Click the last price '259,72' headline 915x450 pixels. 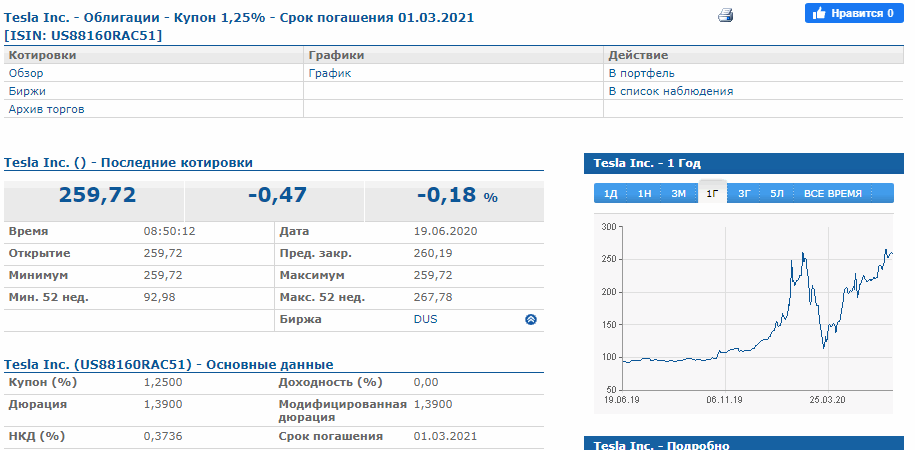tap(97, 196)
